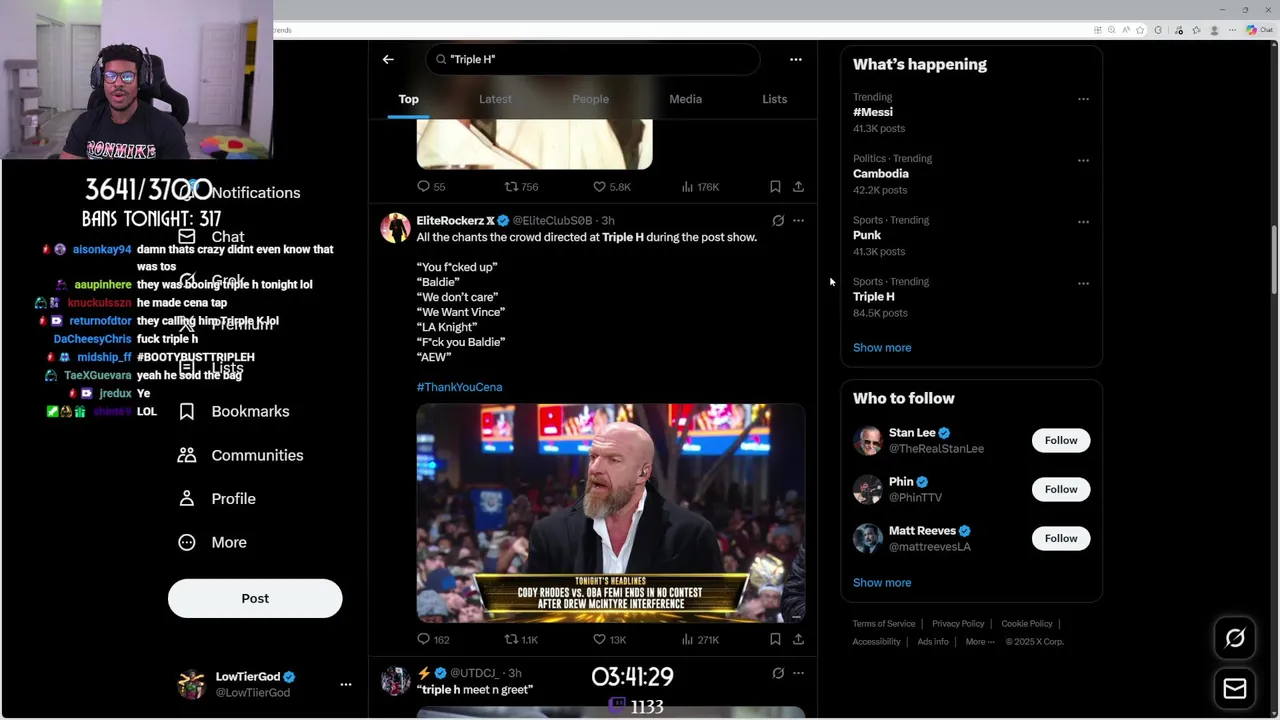The image size is (1280, 720).
Task: Click the page vertical scrollbar
Action: pos(1274,260)
